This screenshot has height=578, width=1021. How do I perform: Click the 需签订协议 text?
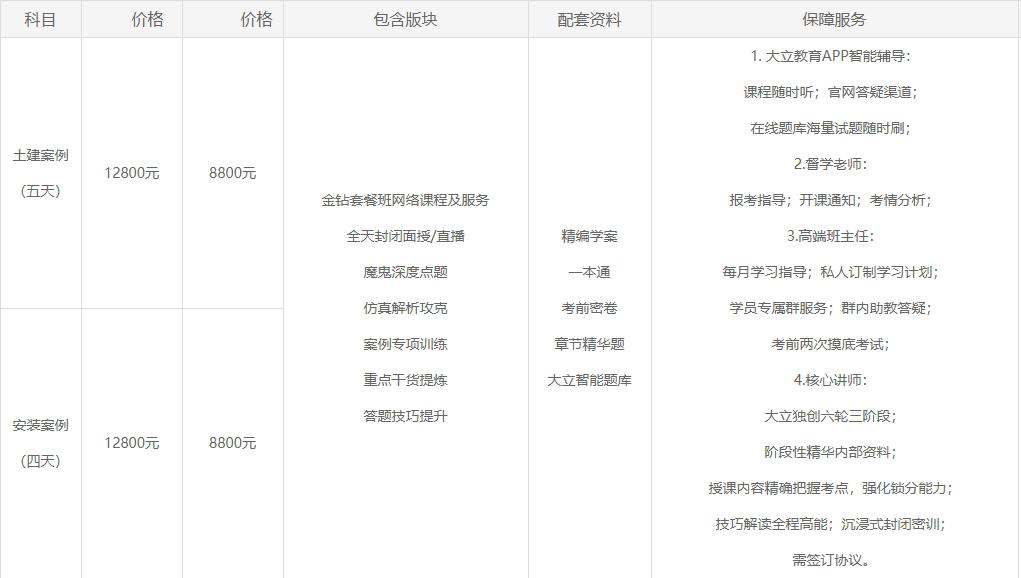[x=830, y=560]
